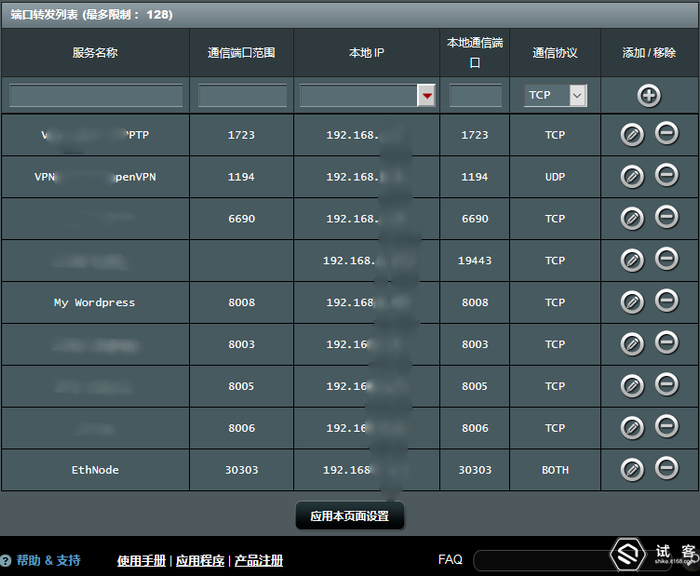Edit the port 6690 forwarding rule
This screenshot has height=576, width=700.
tap(632, 218)
